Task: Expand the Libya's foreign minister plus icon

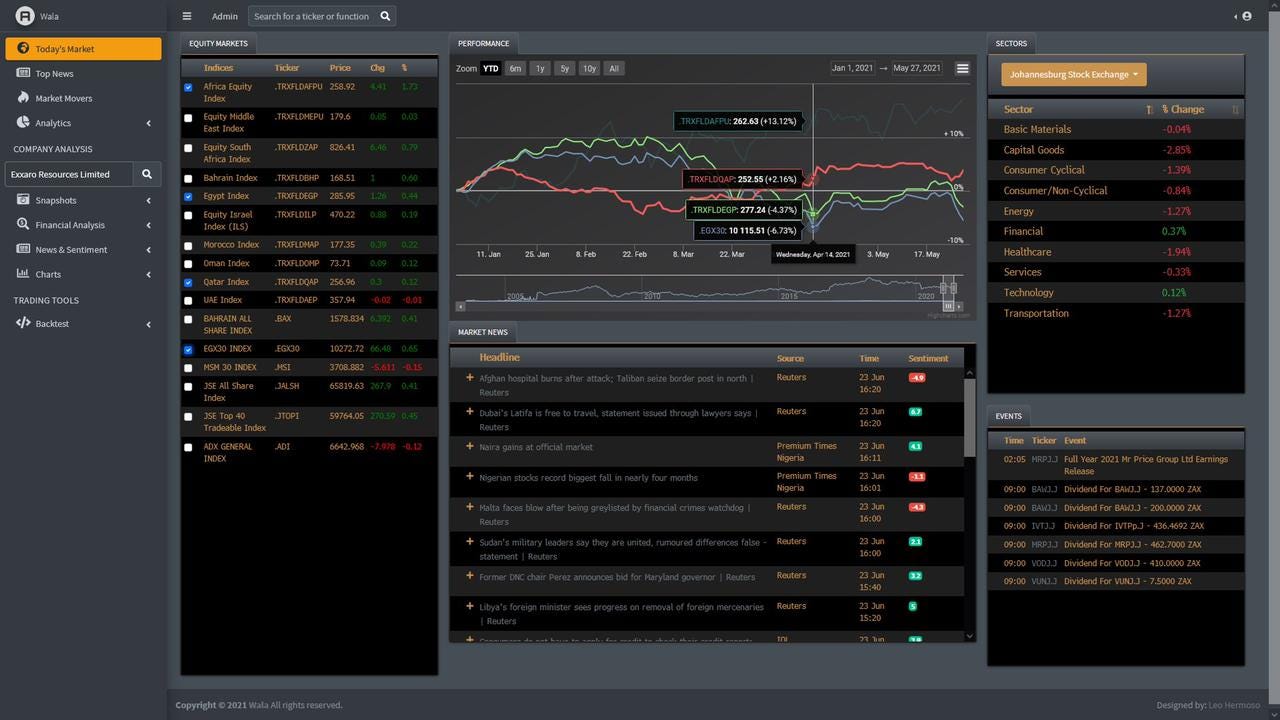Action: pyautogui.click(x=470, y=606)
